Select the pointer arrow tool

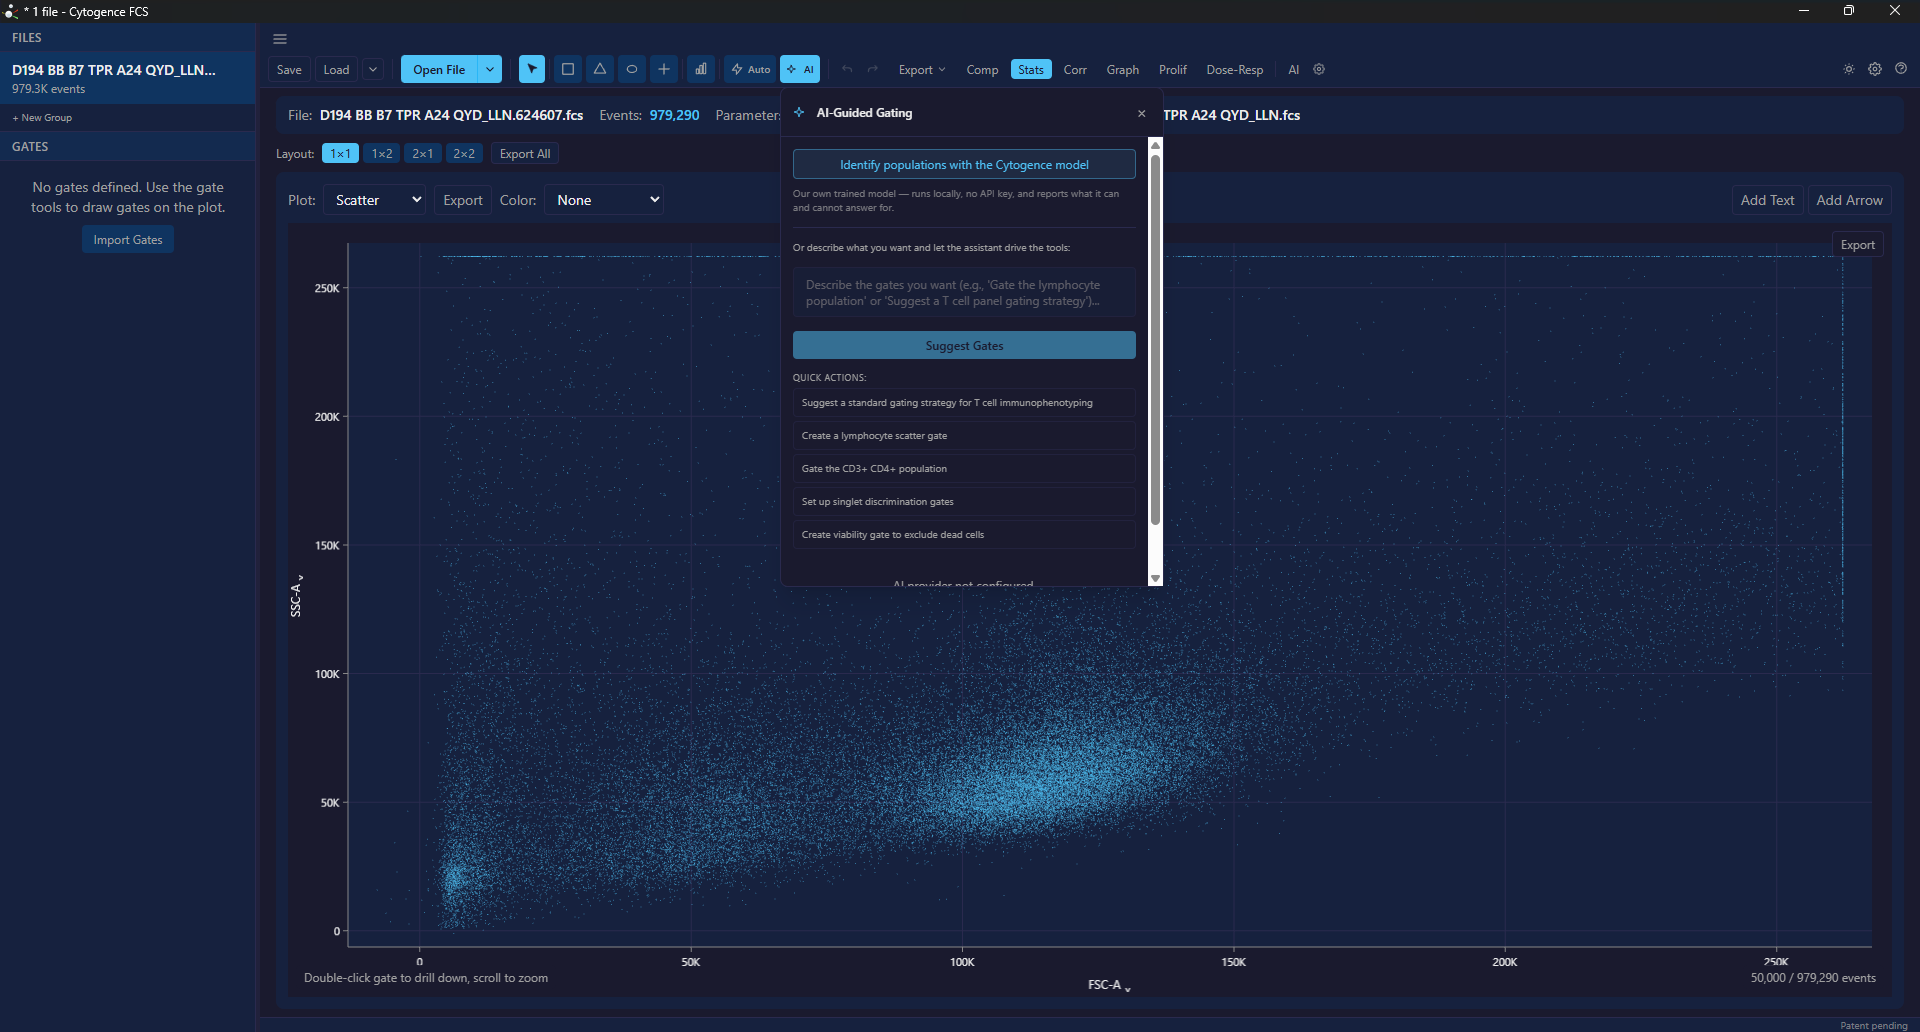point(532,69)
